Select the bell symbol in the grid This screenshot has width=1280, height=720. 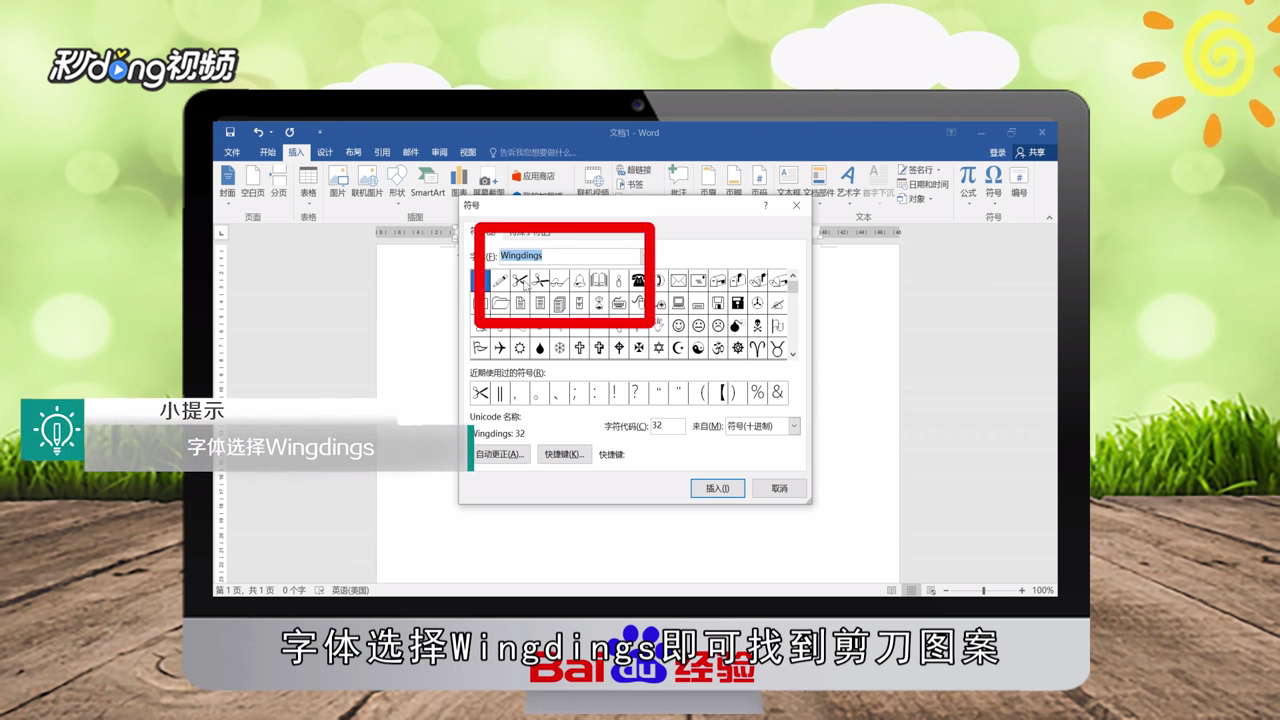coord(579,281)
